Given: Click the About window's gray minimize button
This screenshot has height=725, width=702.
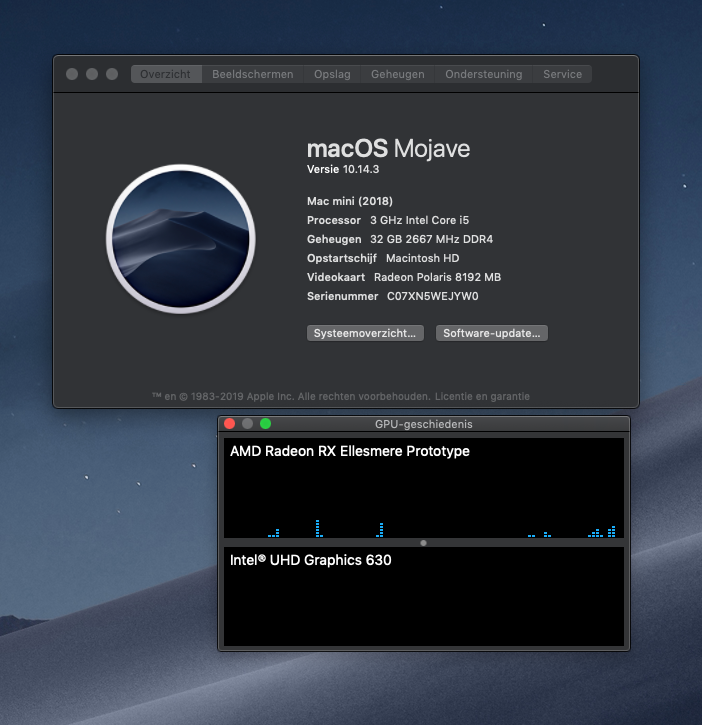Looking at the screenshot, I should coord(92,74).
